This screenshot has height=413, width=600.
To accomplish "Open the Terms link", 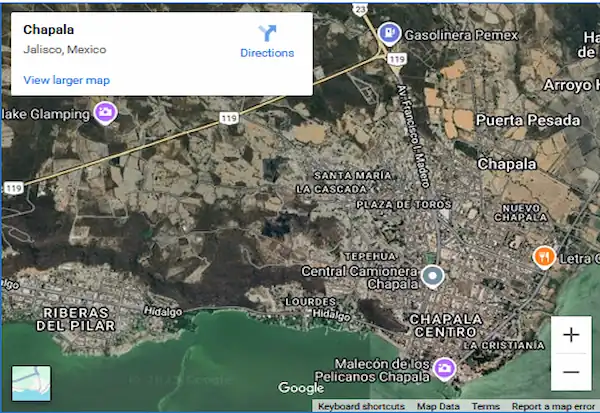I will click(486, 406).
